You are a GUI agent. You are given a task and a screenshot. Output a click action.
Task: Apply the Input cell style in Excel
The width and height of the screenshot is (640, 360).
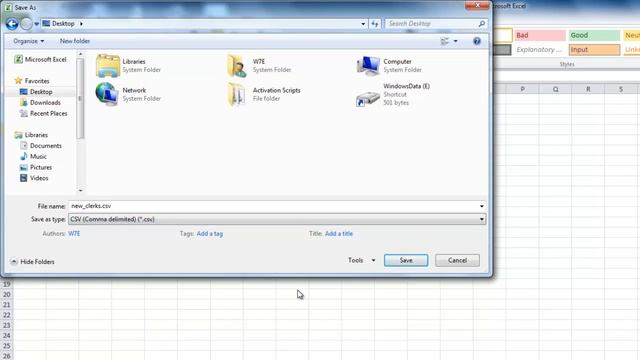594,50
